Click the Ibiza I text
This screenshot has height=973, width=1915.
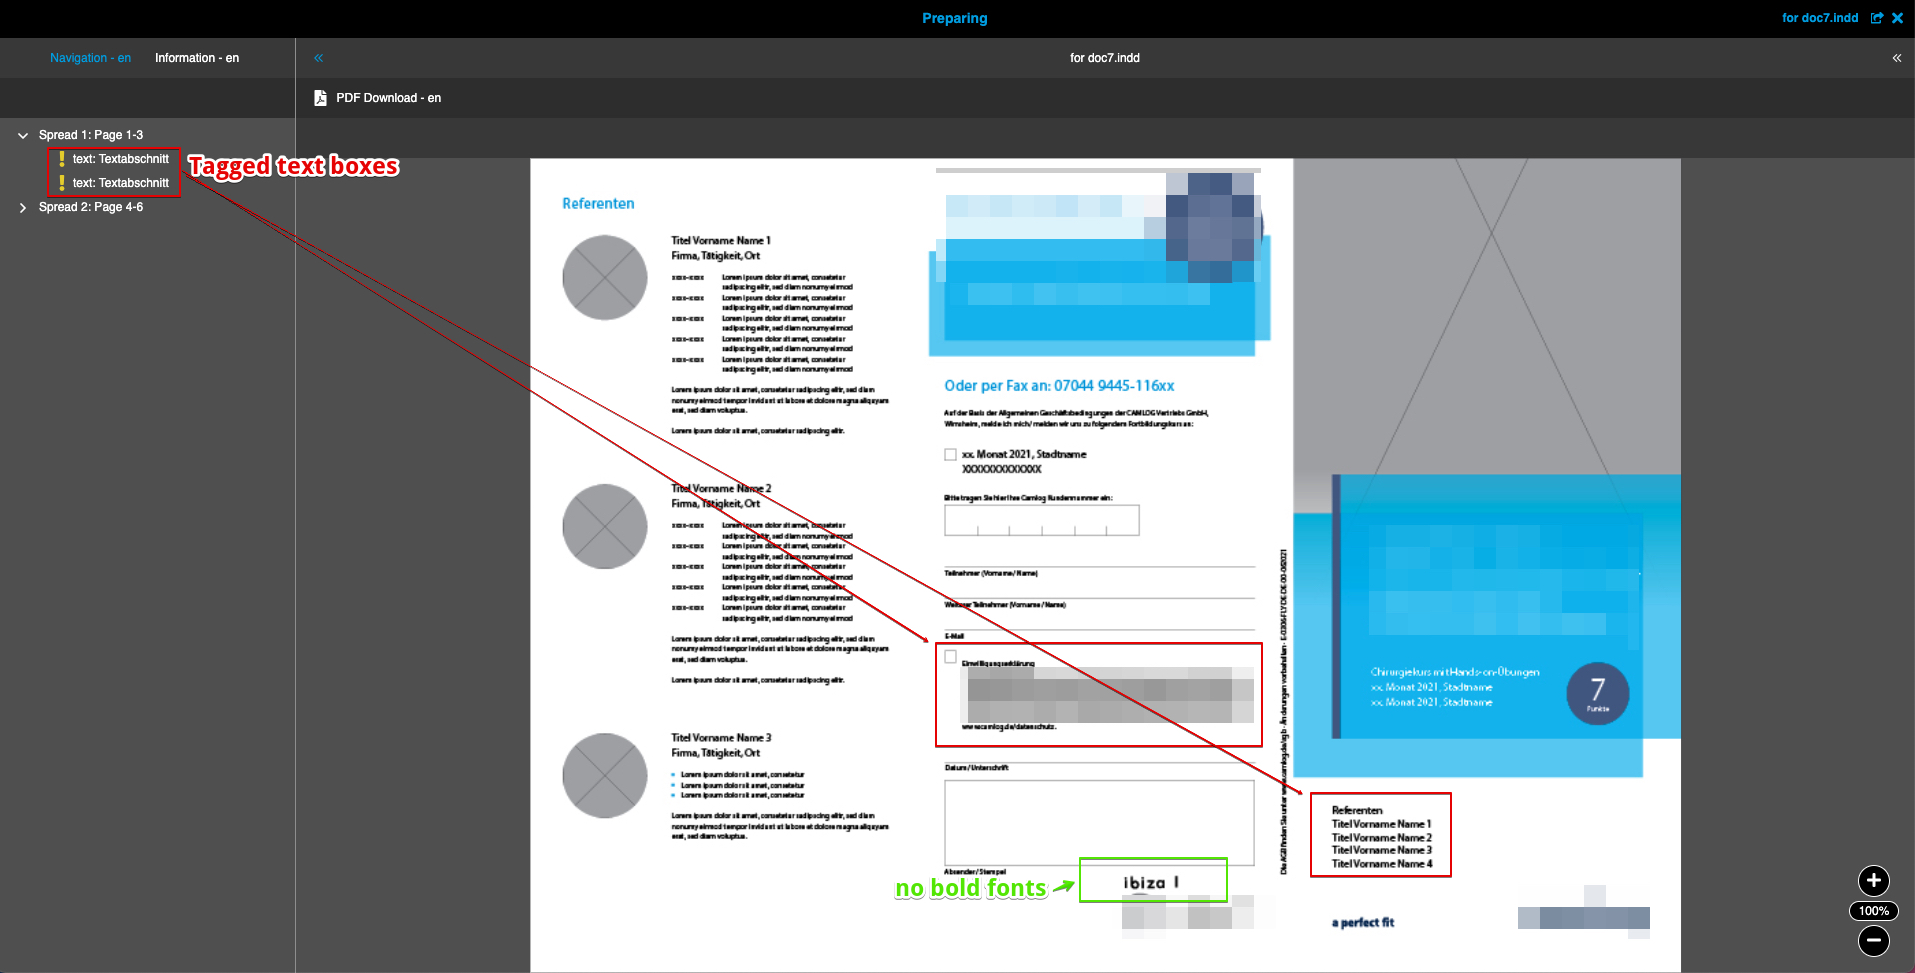(1151, 883)
